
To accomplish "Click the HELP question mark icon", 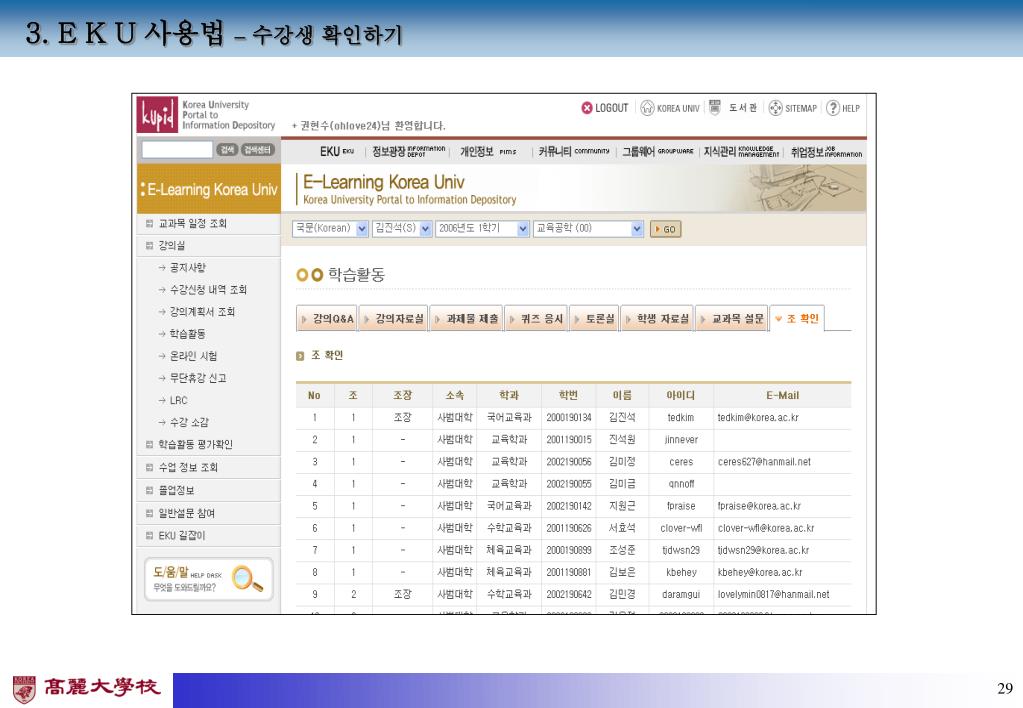I will pos(833,108).
